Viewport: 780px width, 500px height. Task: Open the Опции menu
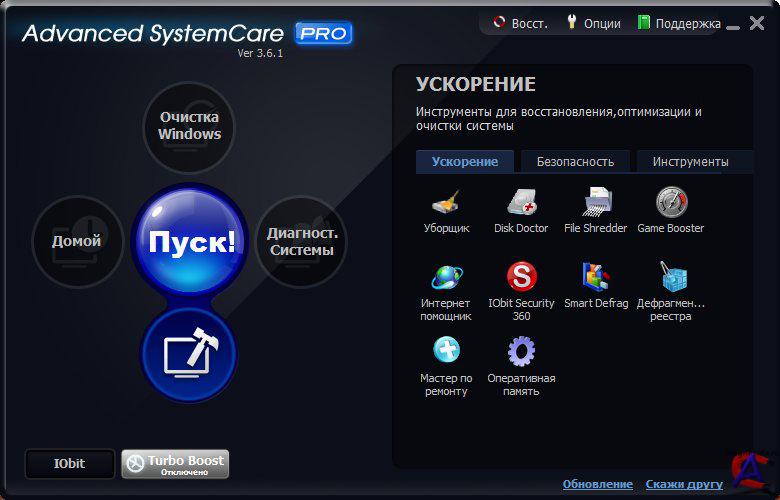593,23
